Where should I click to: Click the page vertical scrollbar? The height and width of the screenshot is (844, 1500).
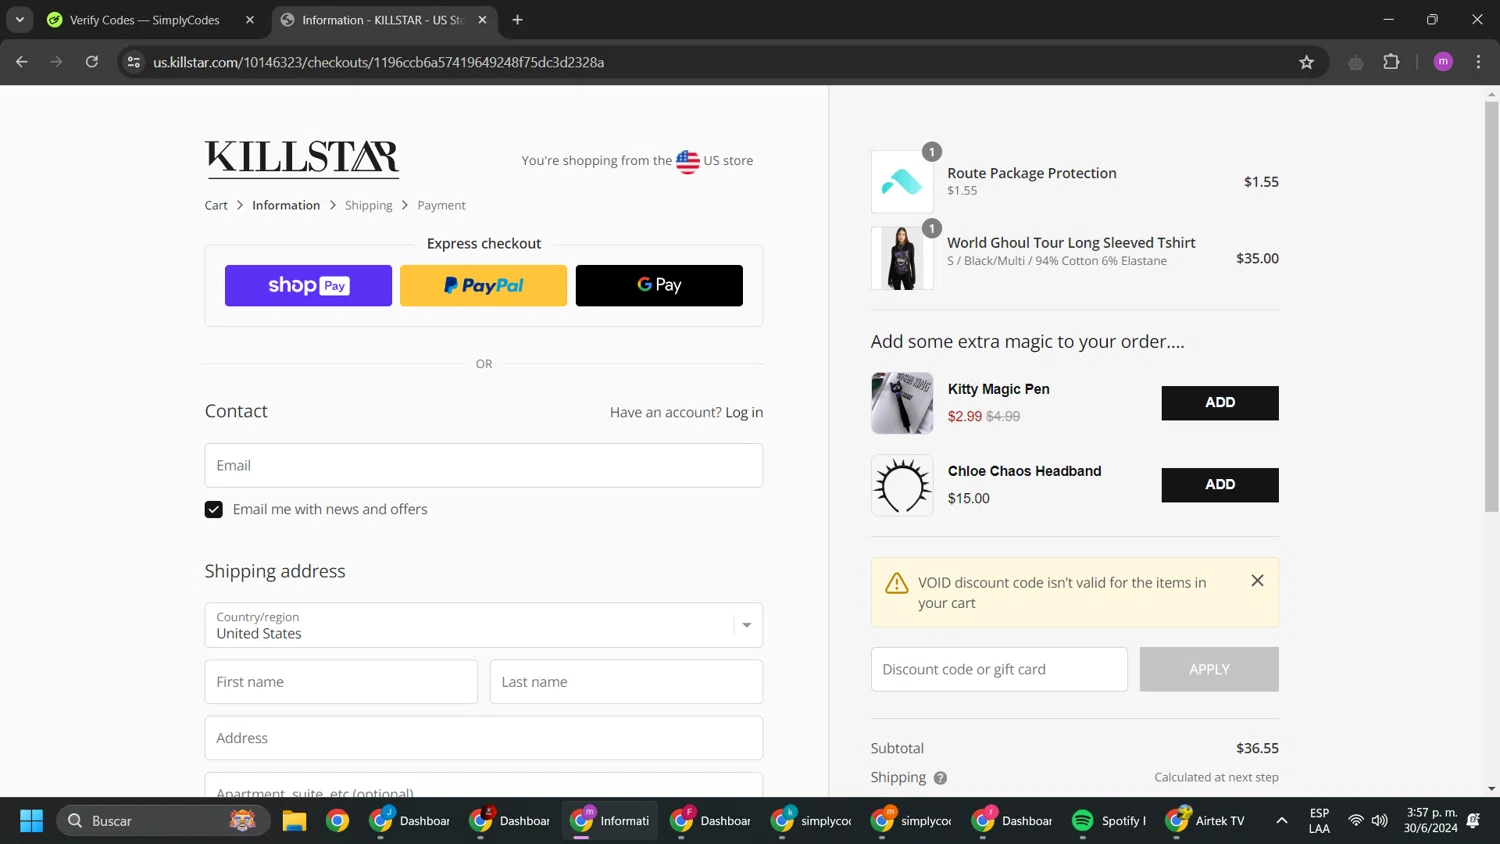tap(1491, 306)
